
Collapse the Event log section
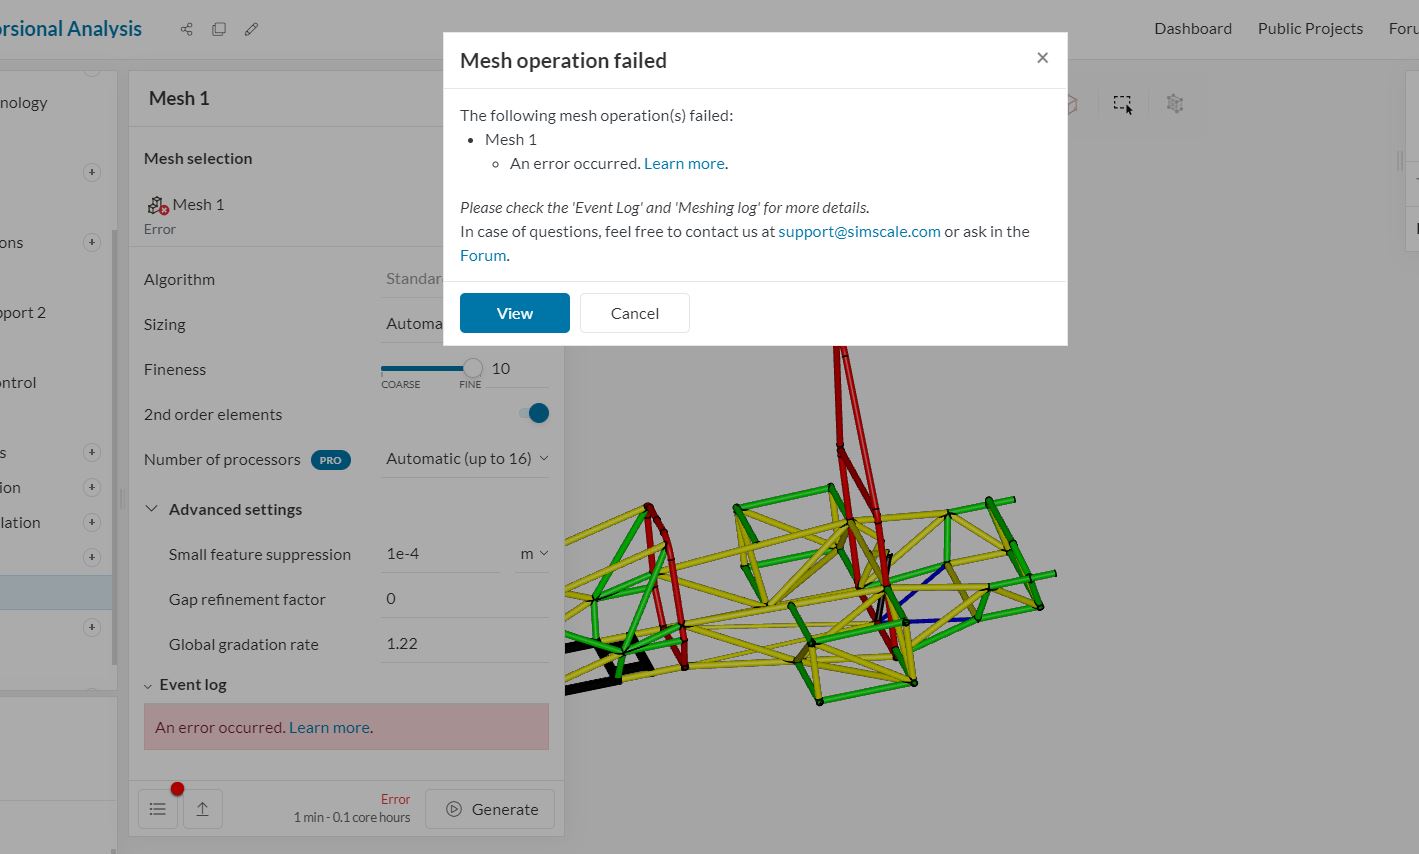point(148,685)
